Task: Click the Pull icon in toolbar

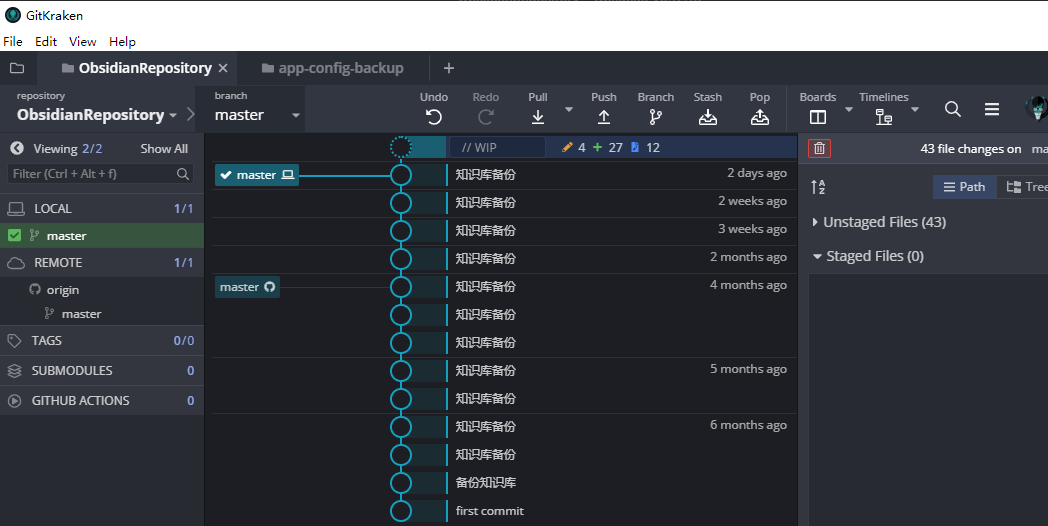Action: [538, 116]
